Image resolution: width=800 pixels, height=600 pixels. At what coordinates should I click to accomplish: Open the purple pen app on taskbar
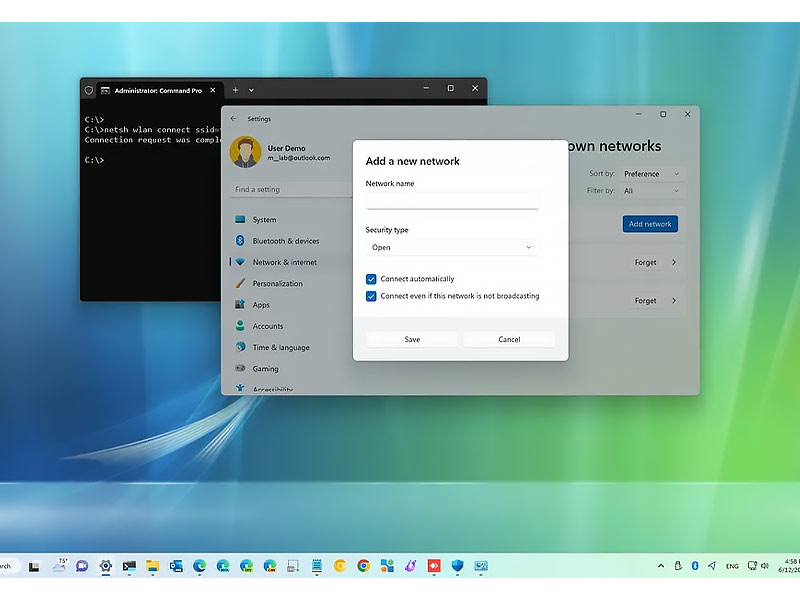pos(411,566)
